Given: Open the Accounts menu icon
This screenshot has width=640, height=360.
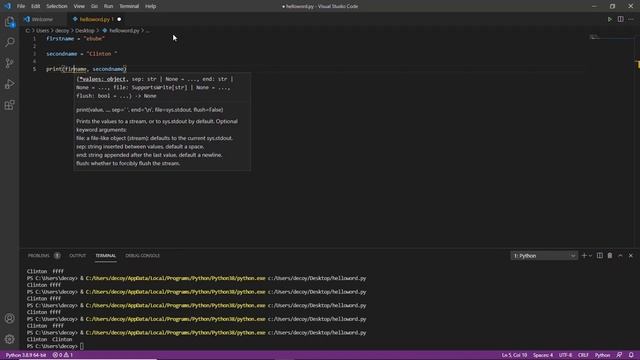Looking at the screenshot, I should (9, 318).
